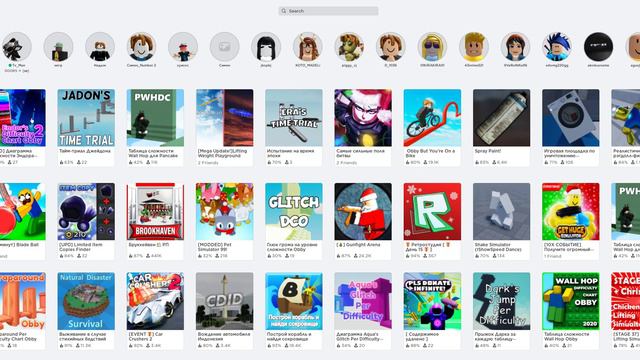Click the Search field at the top
Image resolution: width=640 pixels, height=360 pixels.
pos(328,11)
